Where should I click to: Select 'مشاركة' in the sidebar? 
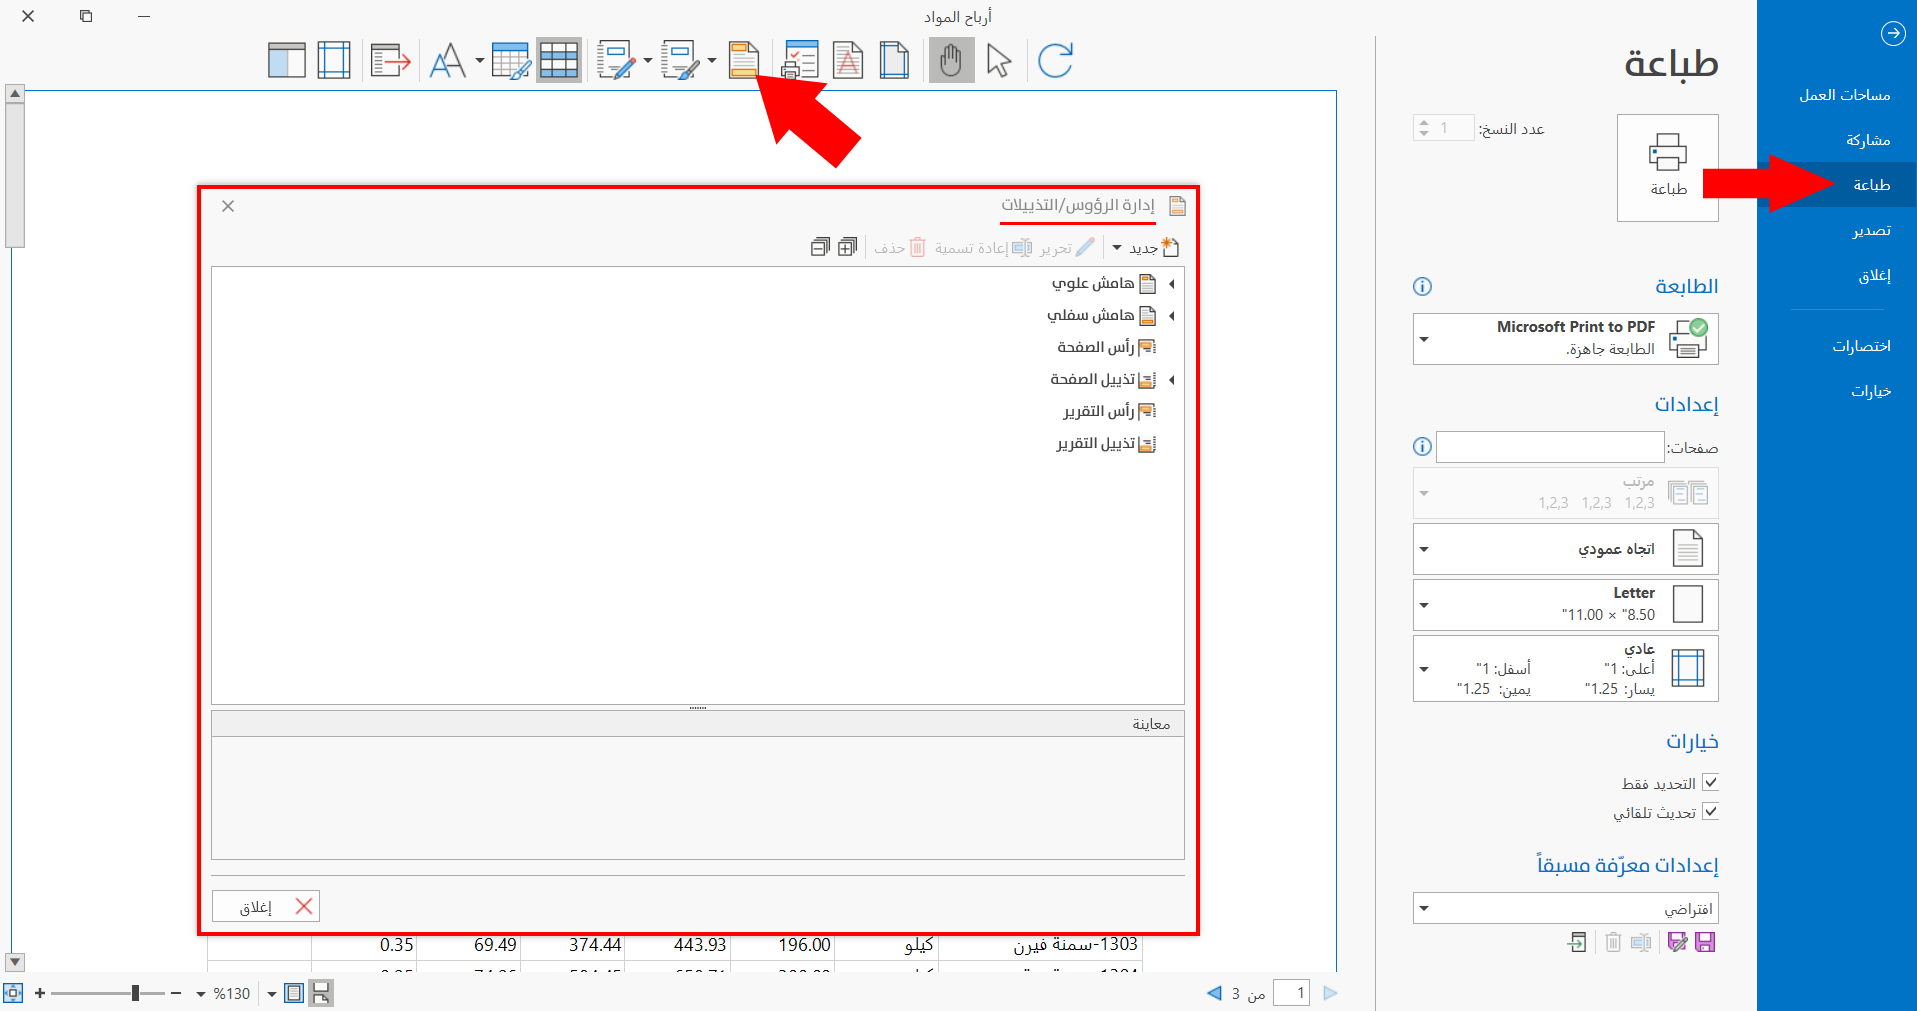(1868, 140)
